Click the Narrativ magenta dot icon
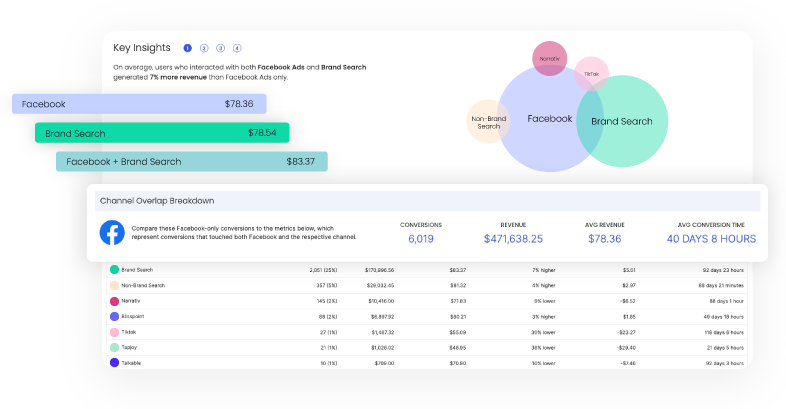The height and width of the screenshot is (409, 786). [x=115, y=300]
